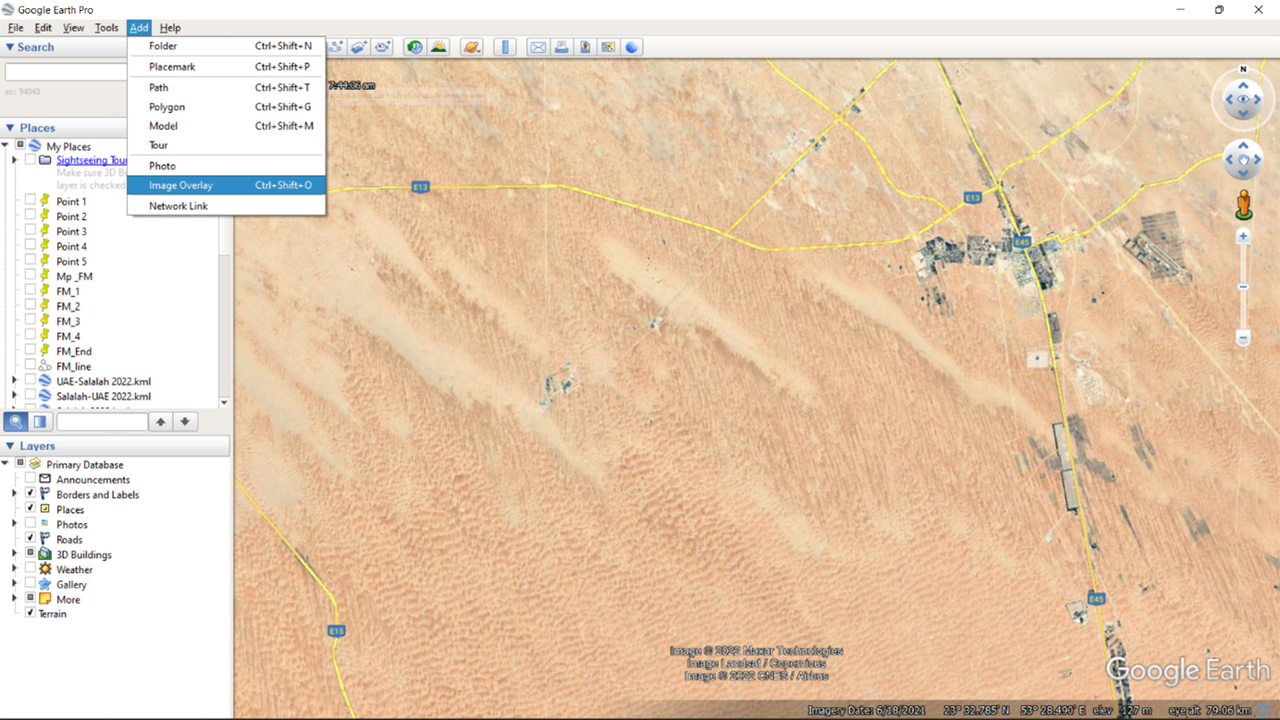Check the Point 3 checkbox

coord(30,231)
